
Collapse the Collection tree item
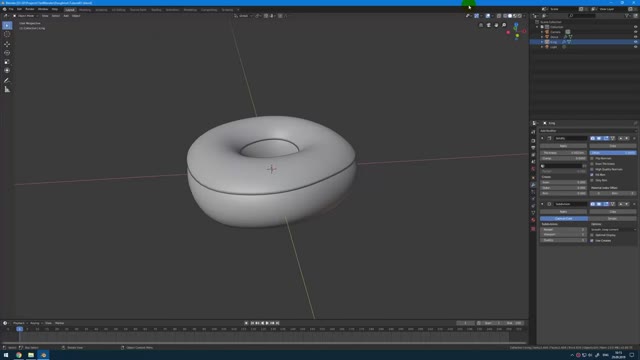tap(538, 27)
